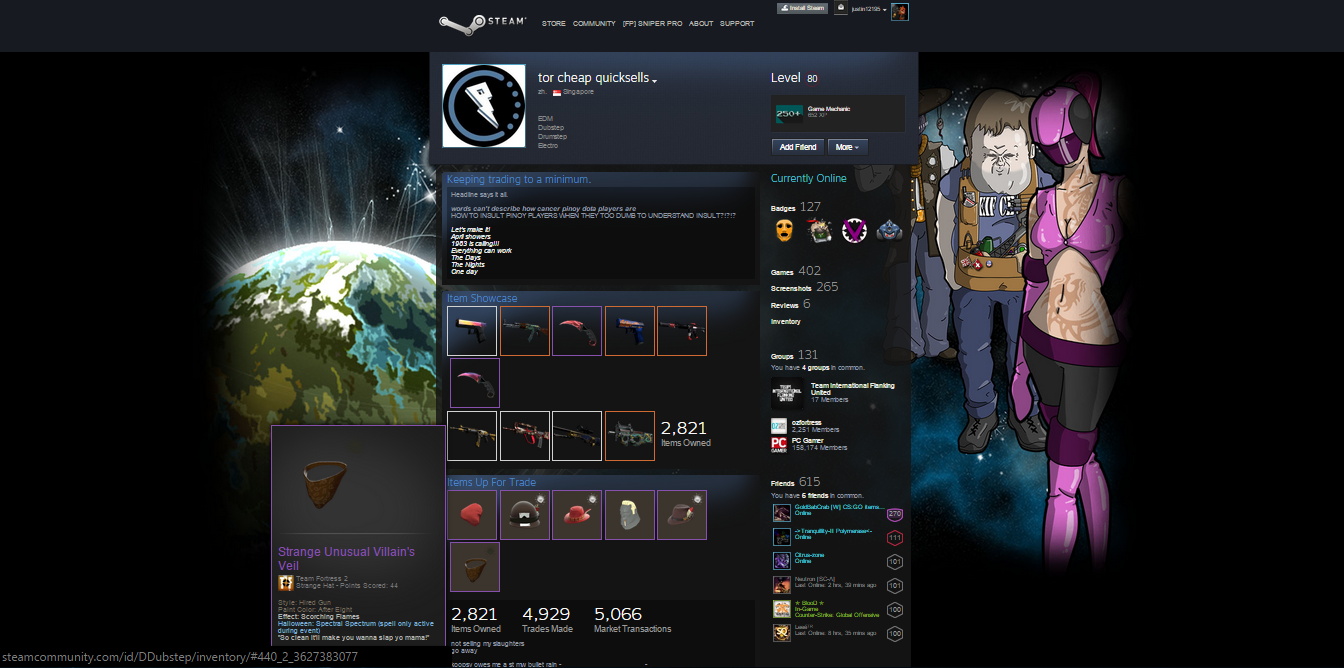Image resolution: width=1344 pixels, height=668 pixels.
Task: Open the Game Mechanic 250+ badge
Action: point(789,114)
